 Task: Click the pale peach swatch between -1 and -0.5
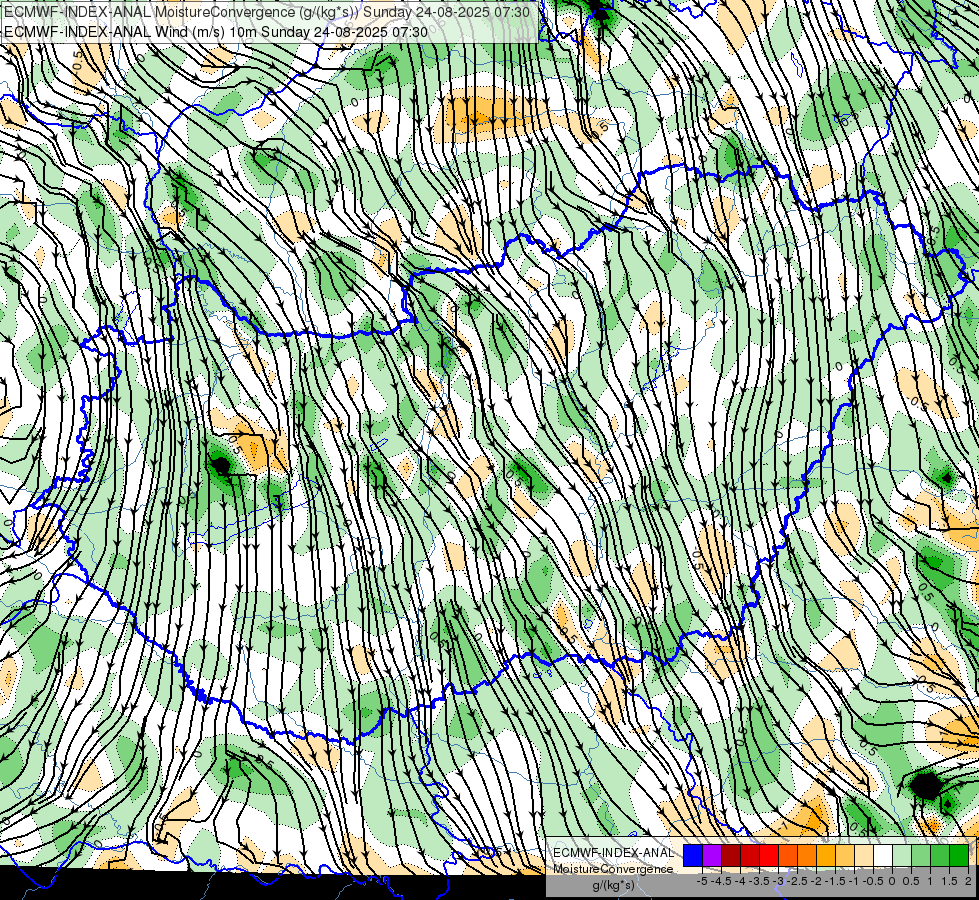coord(864,855)
